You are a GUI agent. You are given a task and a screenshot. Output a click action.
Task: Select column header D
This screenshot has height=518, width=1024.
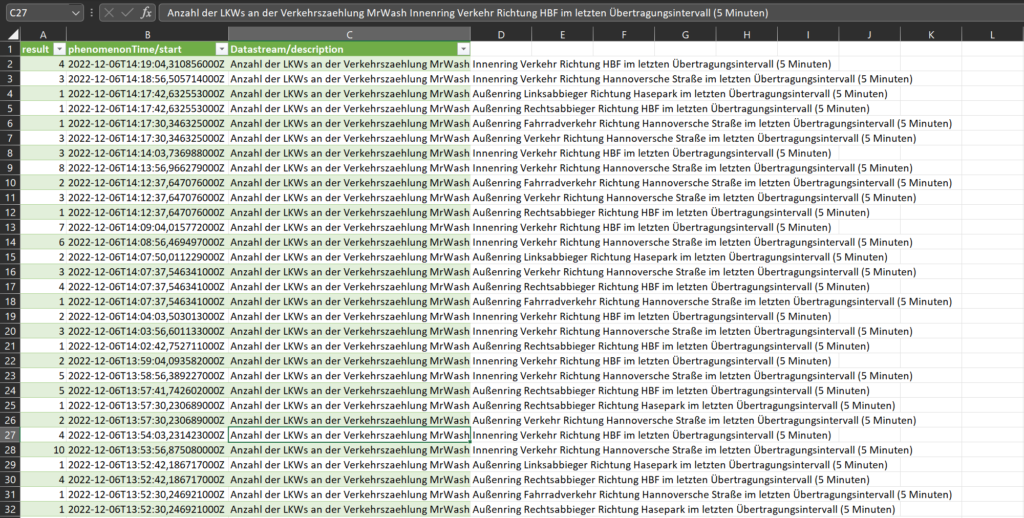point(501,35)
